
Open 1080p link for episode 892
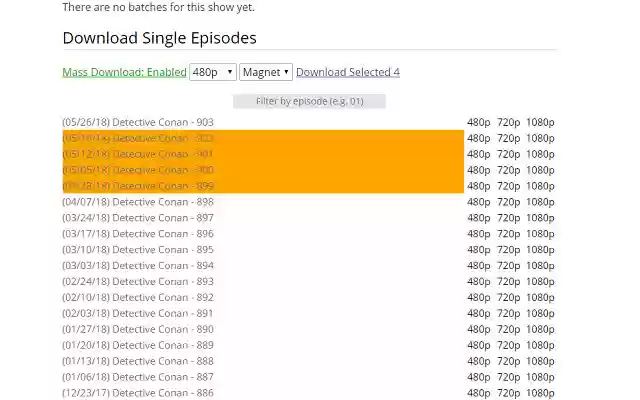pos(540,298)
